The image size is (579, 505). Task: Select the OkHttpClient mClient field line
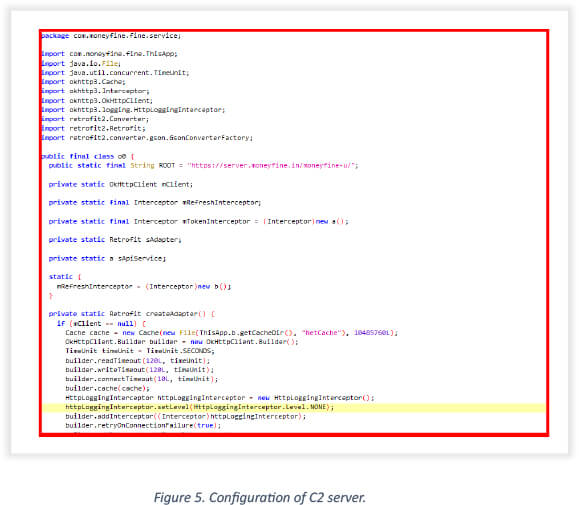pos(121,184)
